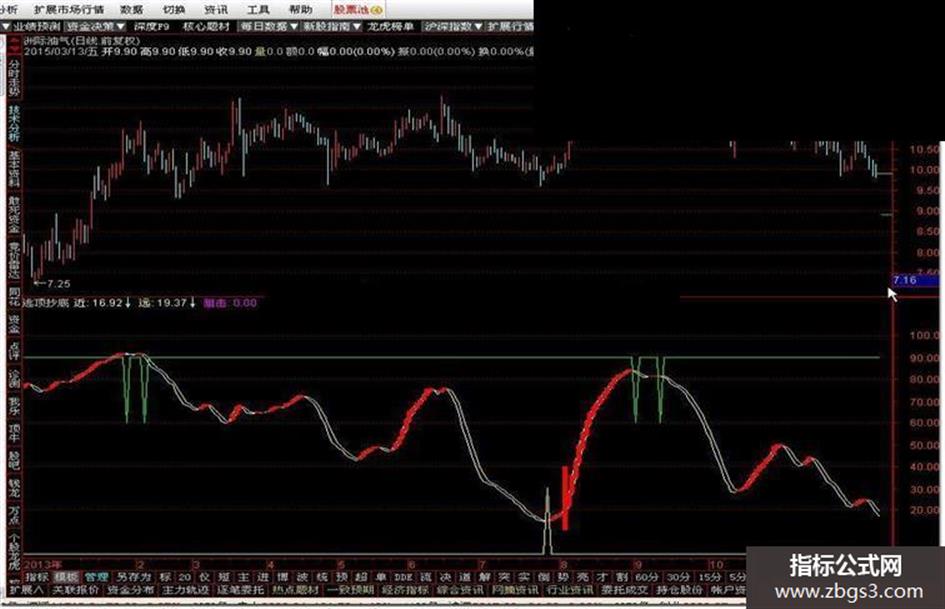945x609 pixels.
Task: Open the 持仓股份 bottom tab
Action: pos(679,590)
